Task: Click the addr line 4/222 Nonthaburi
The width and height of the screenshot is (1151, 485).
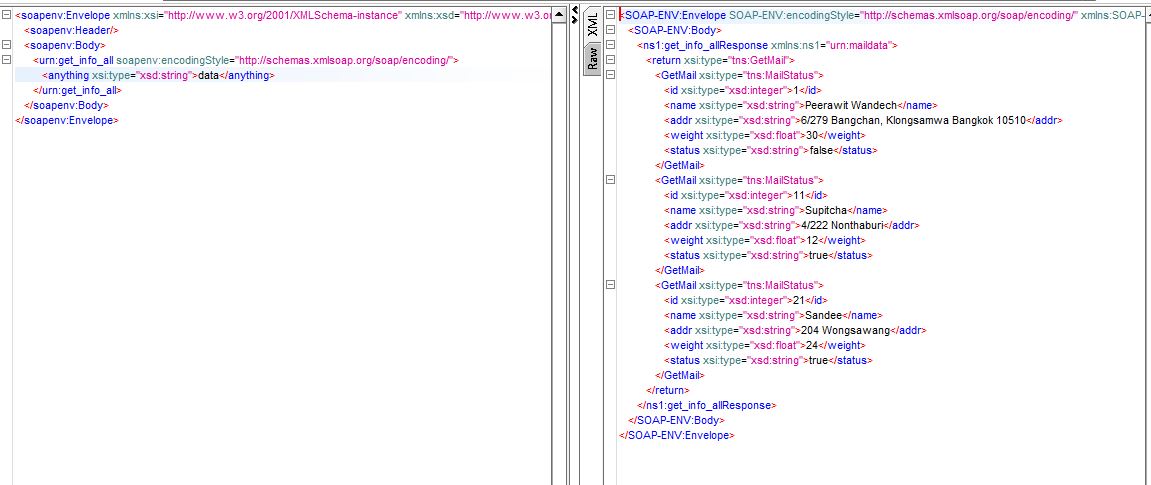Action: point(791,225)
